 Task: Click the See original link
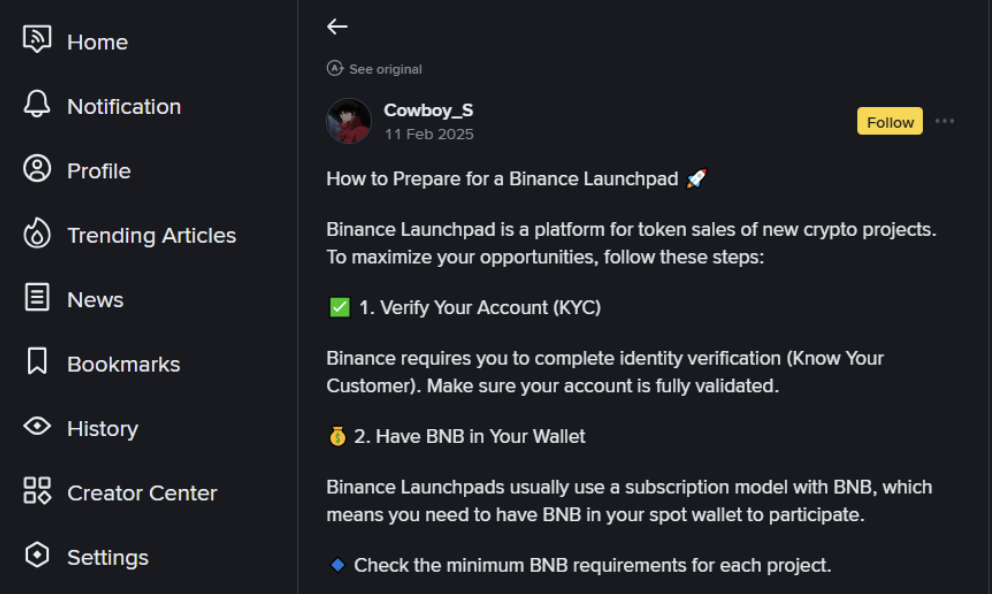coord(384,68)
